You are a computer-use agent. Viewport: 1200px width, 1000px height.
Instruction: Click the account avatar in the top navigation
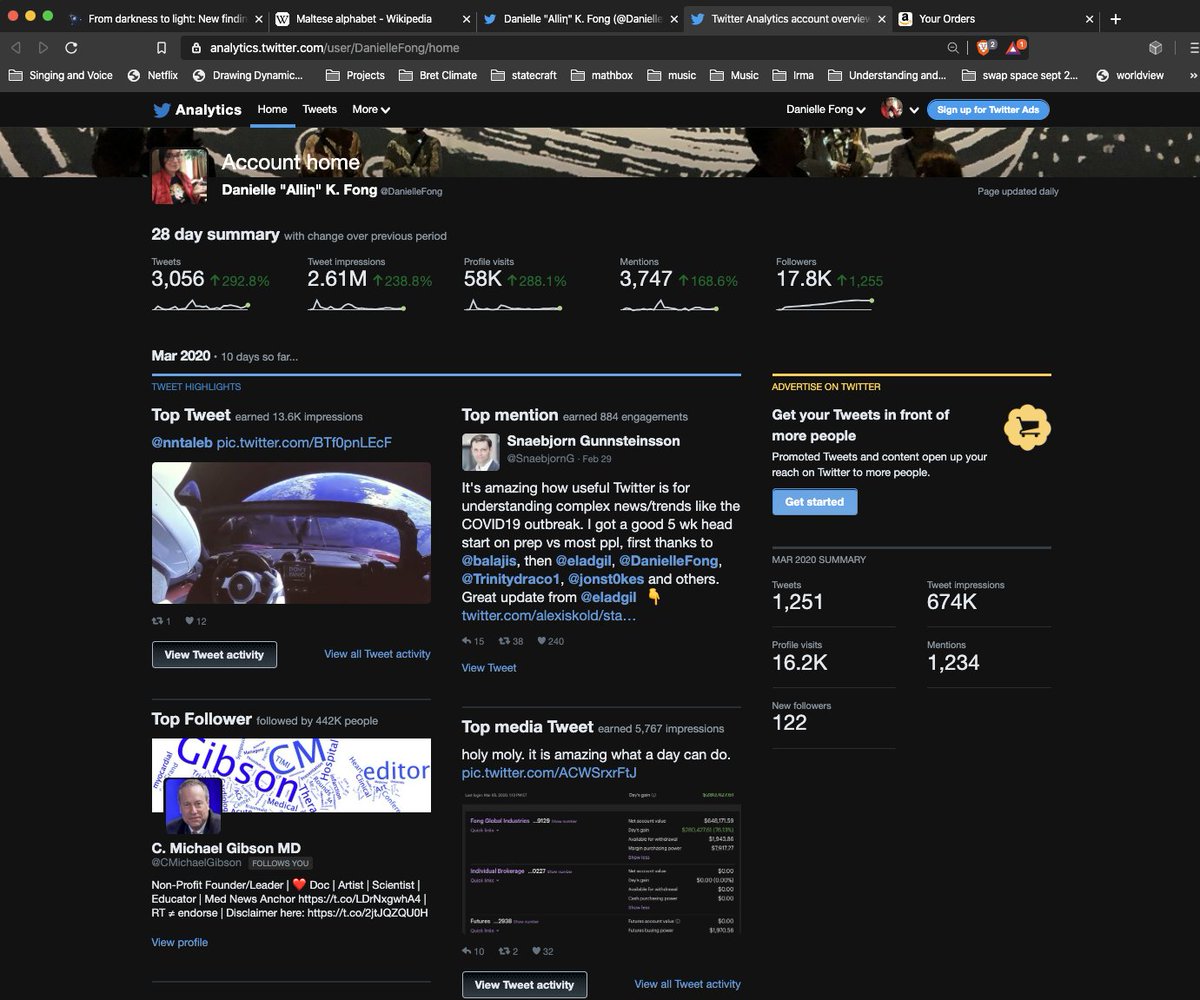click(892, 110)
